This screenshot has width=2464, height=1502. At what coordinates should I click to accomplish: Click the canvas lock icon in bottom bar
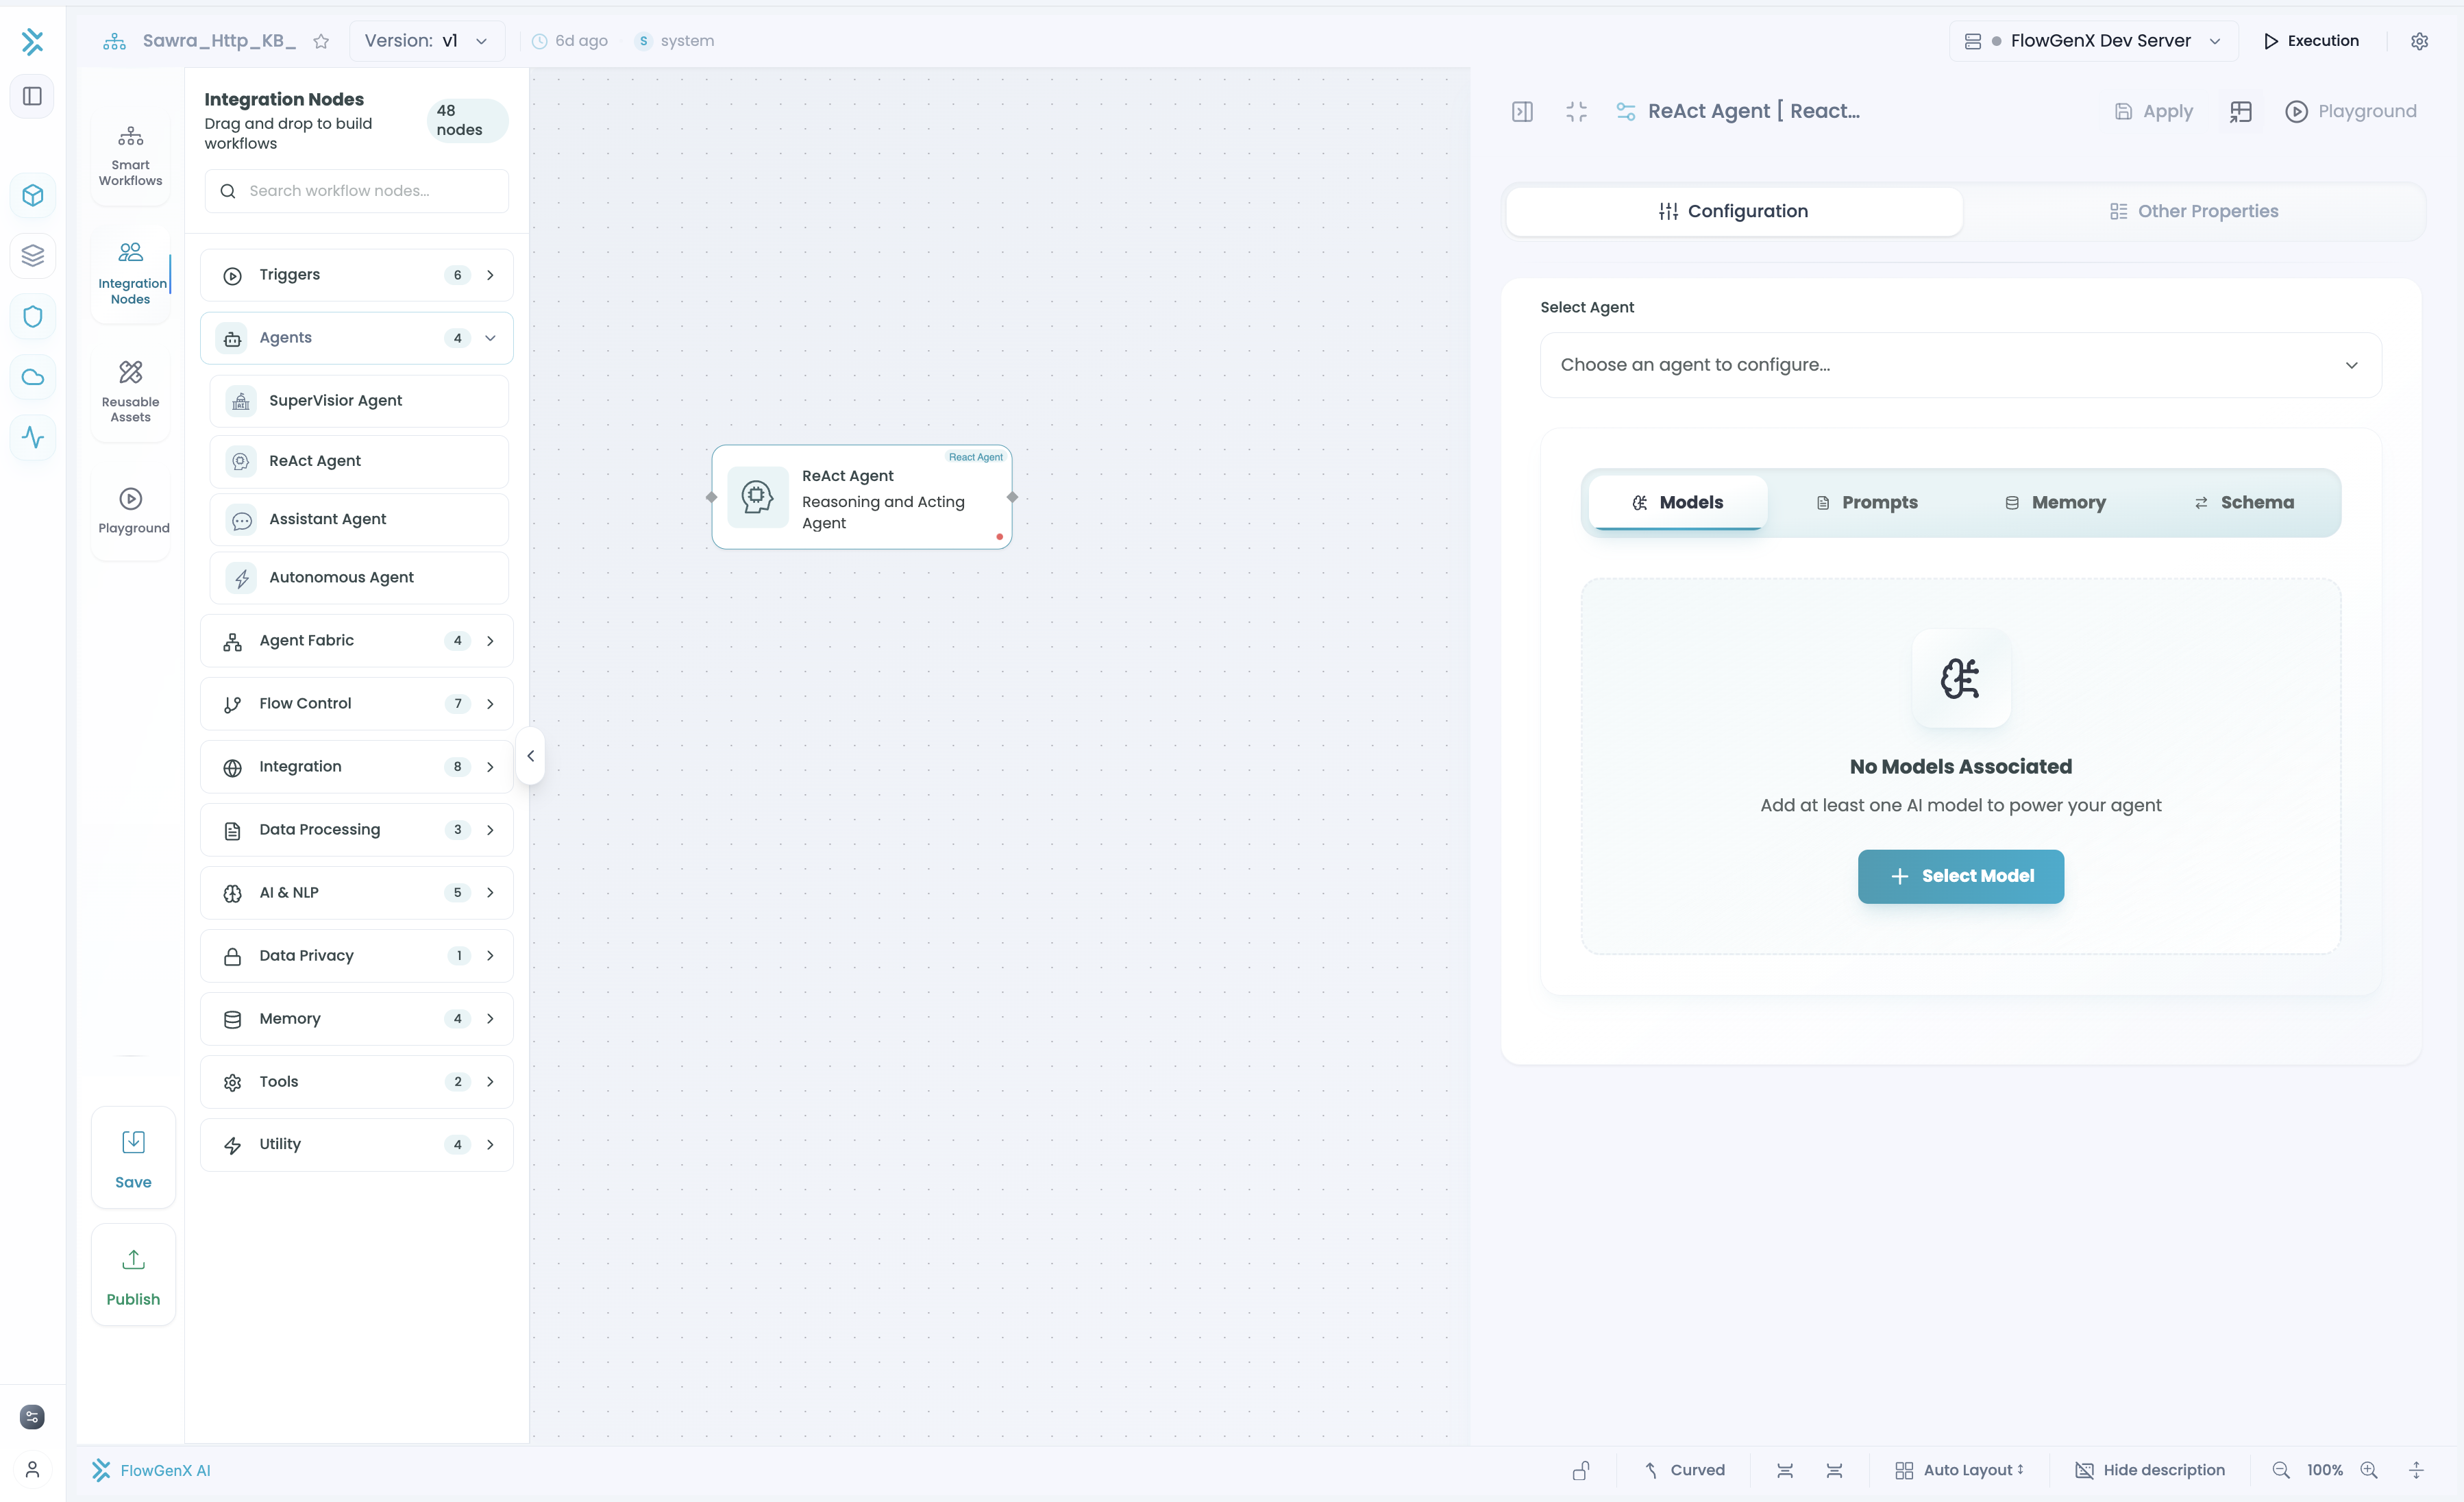point(1581,1470)
